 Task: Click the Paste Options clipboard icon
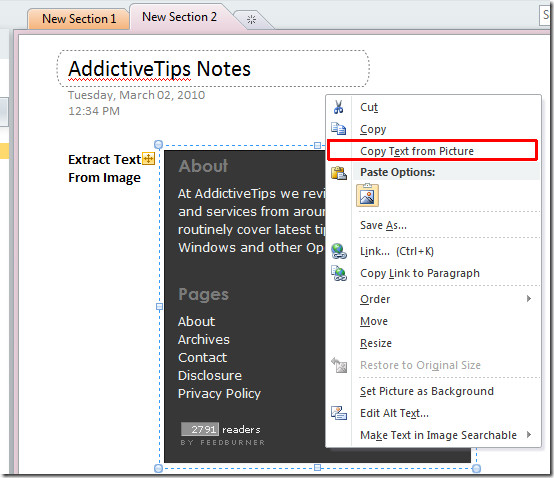(338, 173)
